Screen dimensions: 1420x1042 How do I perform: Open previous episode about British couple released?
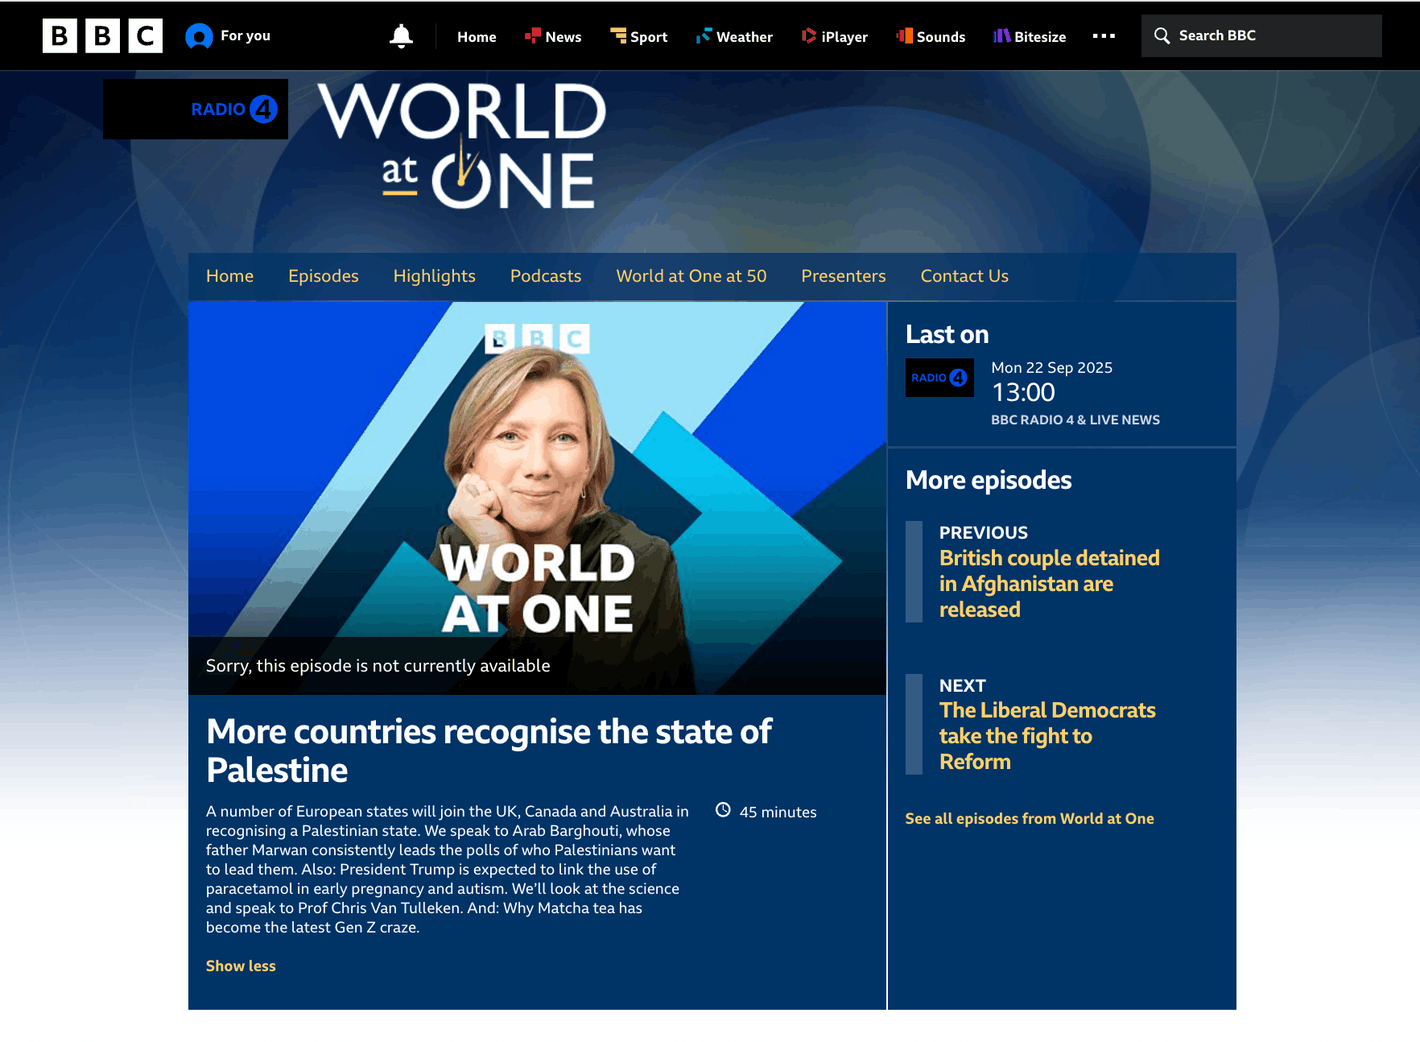pyautogui.click(x=1049, y=584)
